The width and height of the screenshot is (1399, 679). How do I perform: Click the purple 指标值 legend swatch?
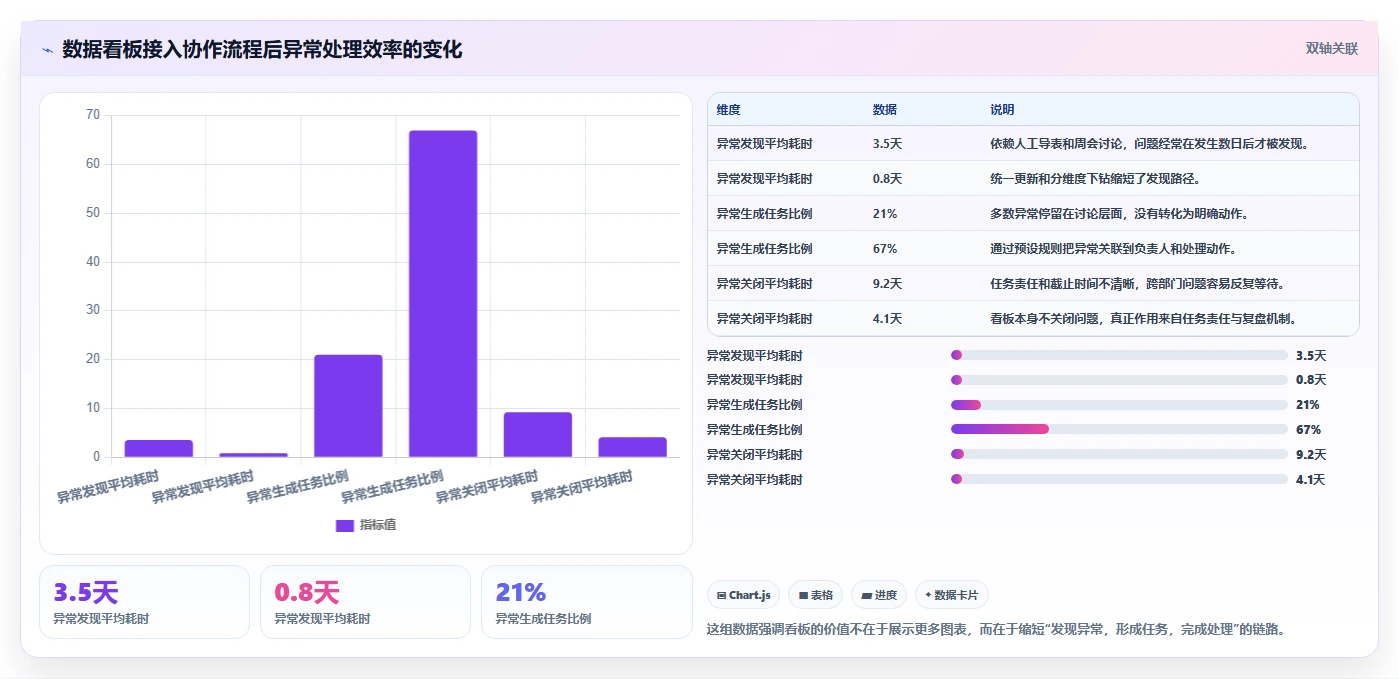[344, 525]
